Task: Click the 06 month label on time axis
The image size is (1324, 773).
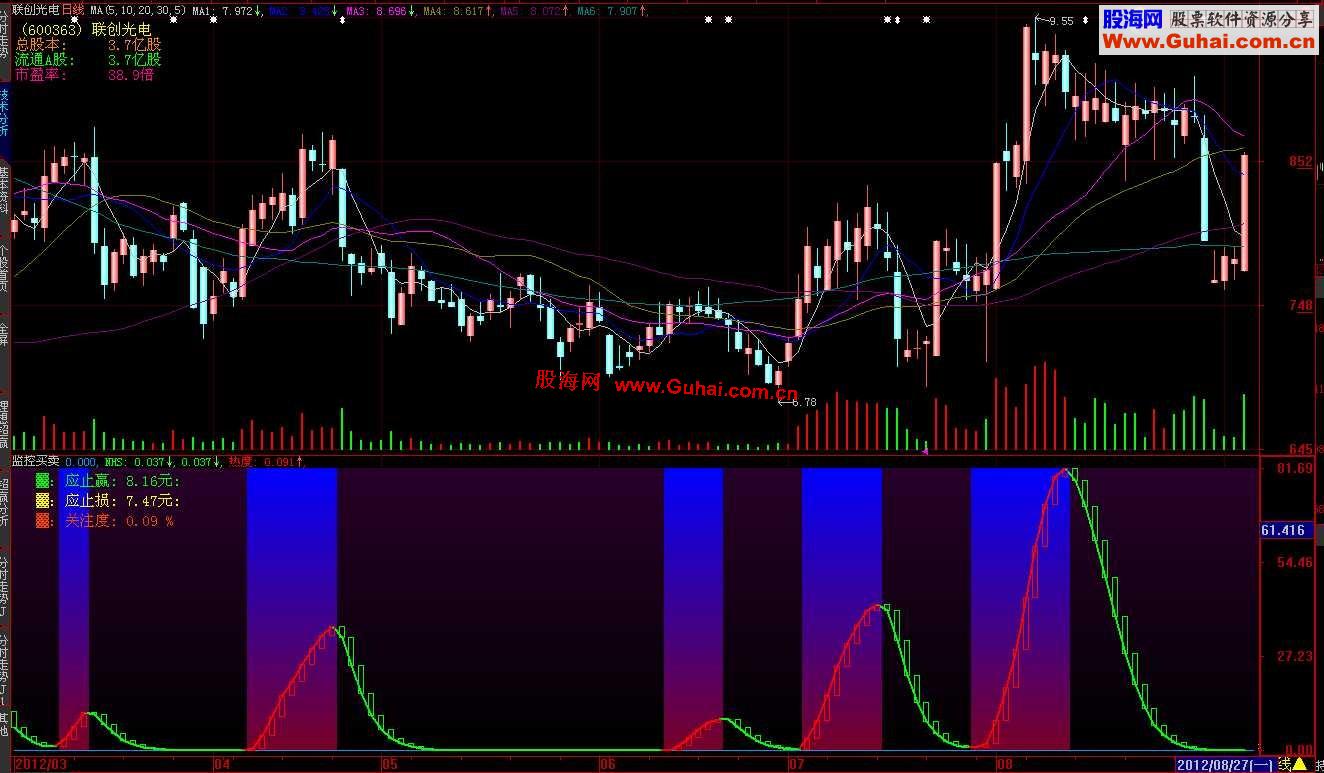Action: (x=607, y=765)
